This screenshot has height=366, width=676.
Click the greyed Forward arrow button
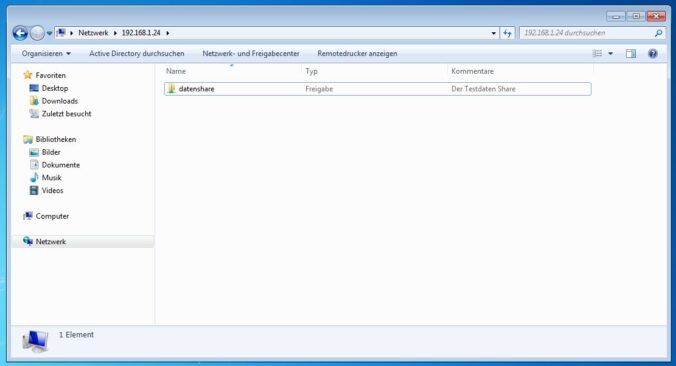pyautogui.click(x=38, y=33)
